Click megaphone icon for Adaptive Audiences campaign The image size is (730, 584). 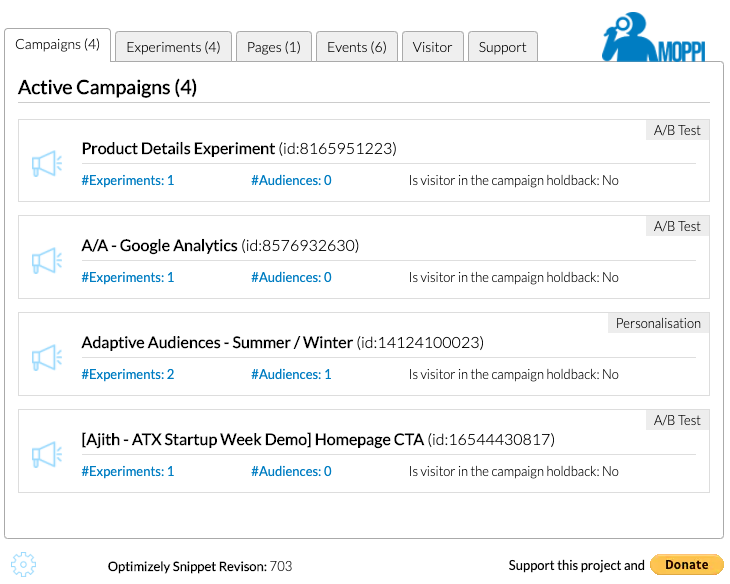47,357
